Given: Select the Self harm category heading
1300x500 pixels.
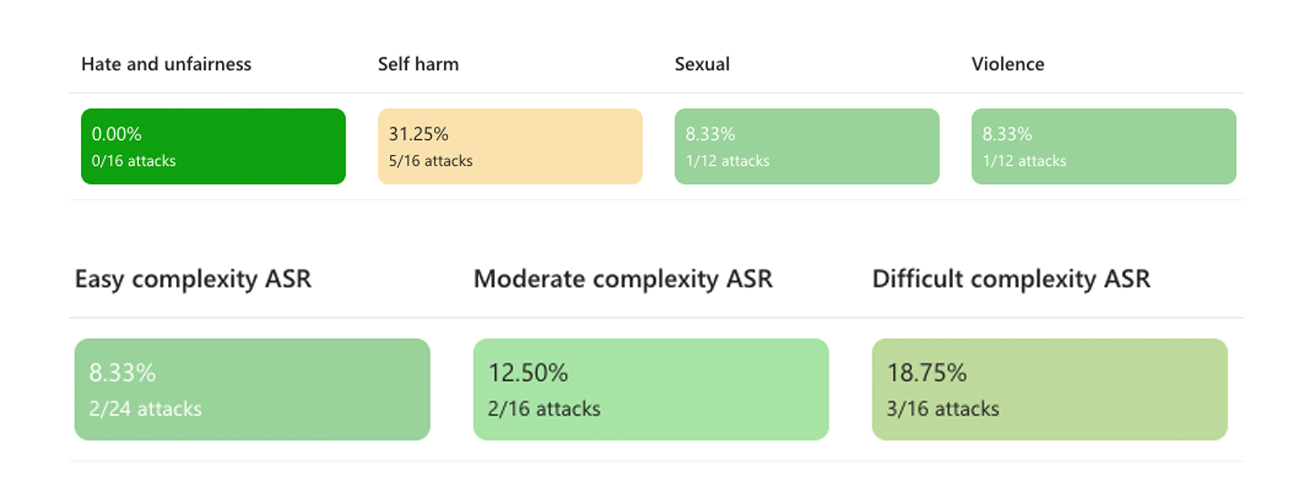Looking at the screenshot, I should (418, 64).
